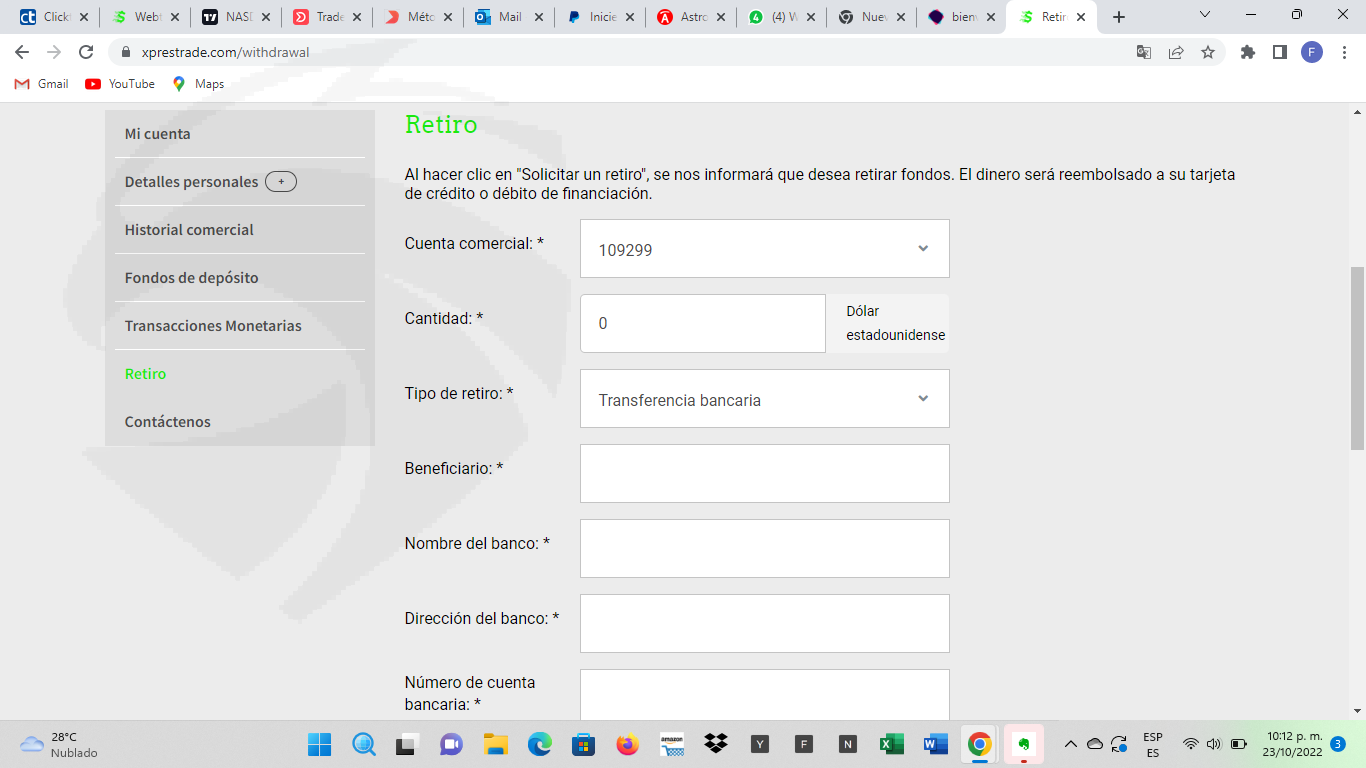Click the Beneficiario text field
1366x768 pixels.
tap(764, 473)
